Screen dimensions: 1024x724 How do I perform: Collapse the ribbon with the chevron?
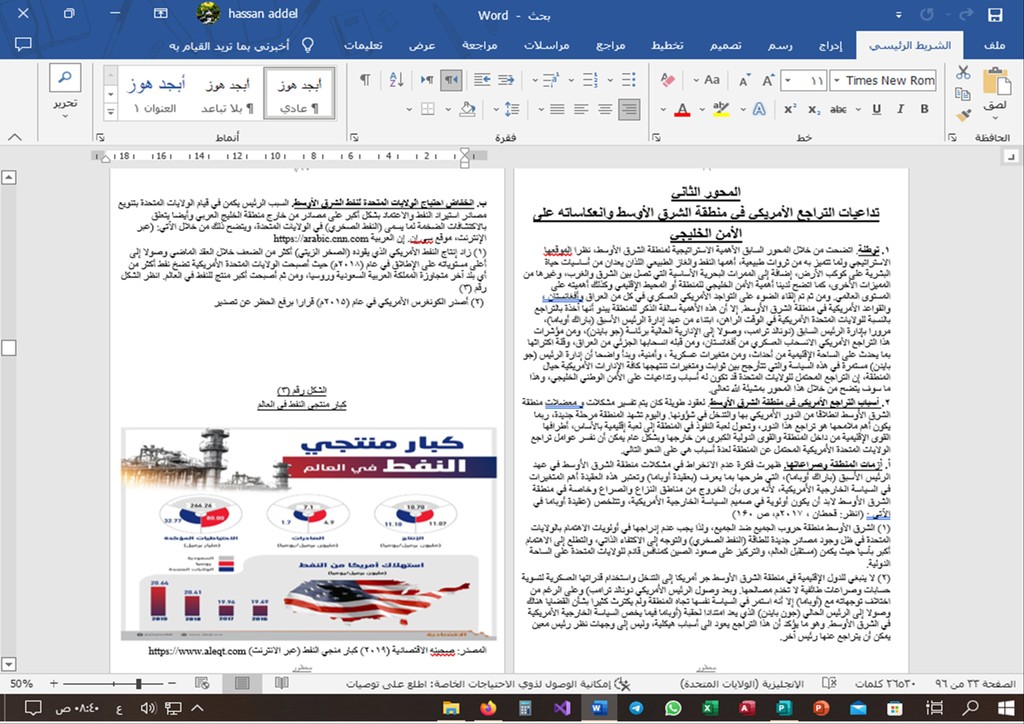point(14,137)
